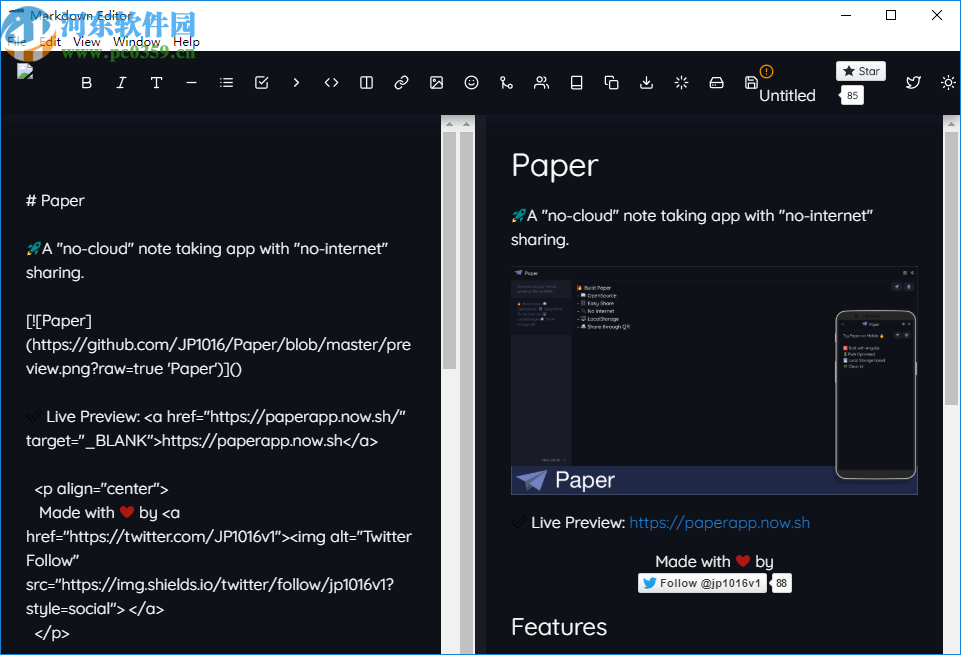Toggle bold formatting
Image resolution: width=961 pixels, height=655 pixels.
tap(87, 82)
